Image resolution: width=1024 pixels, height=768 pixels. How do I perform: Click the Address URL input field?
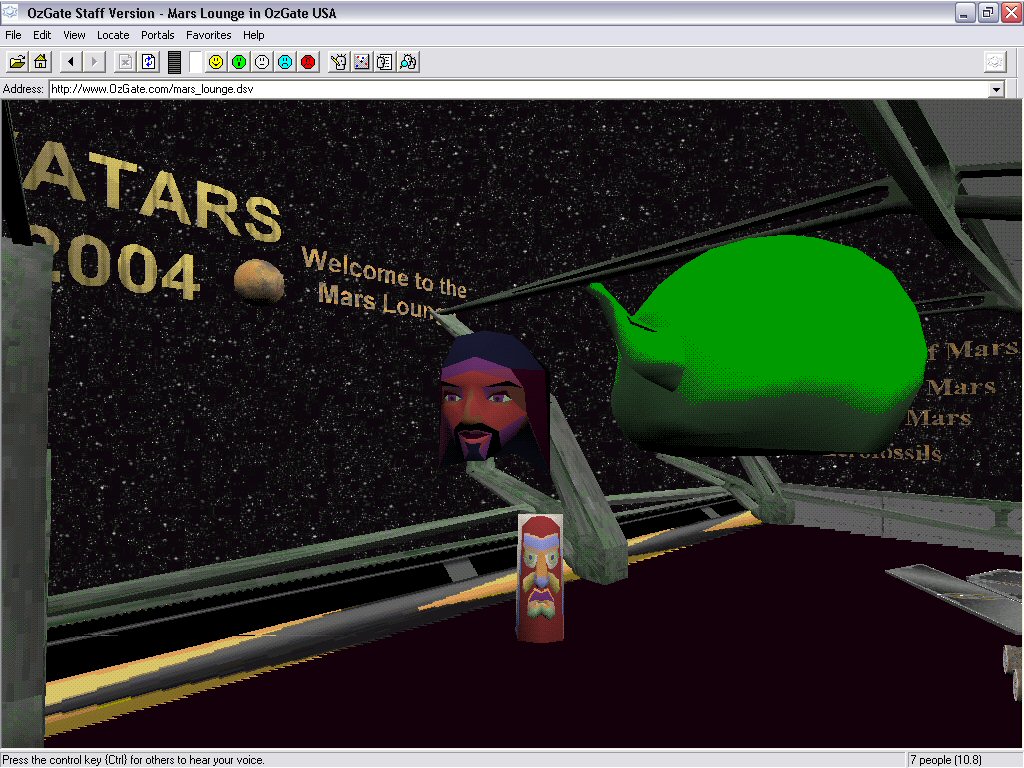500,90
